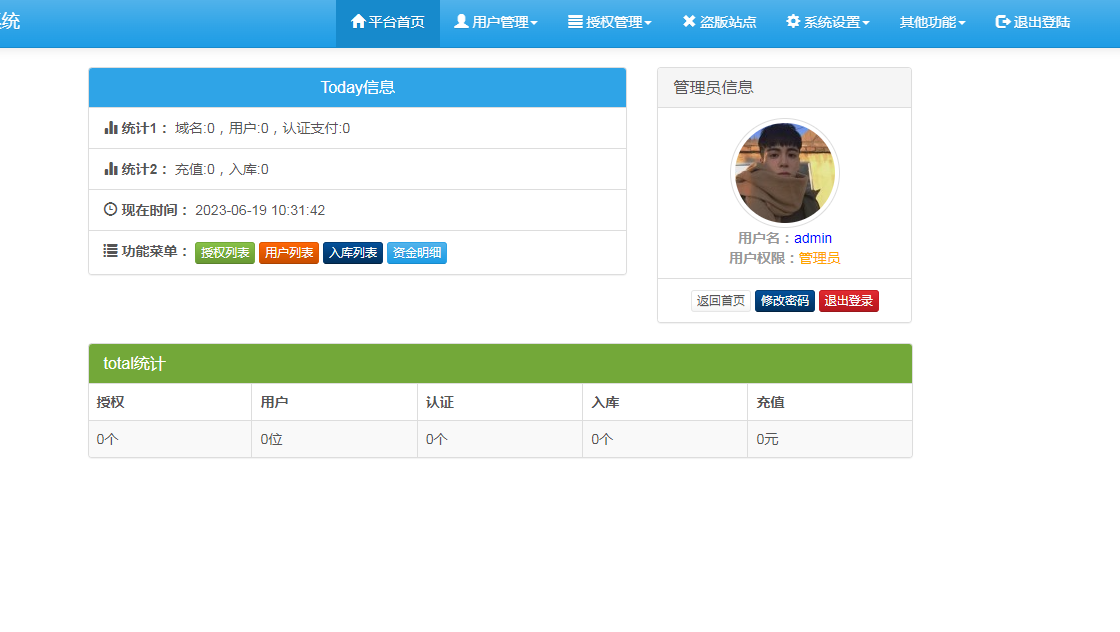The height and width of the screenshot is (632, 1120).
Task: Open the 系统设置 dropdown caret
Action: (865, 23)
